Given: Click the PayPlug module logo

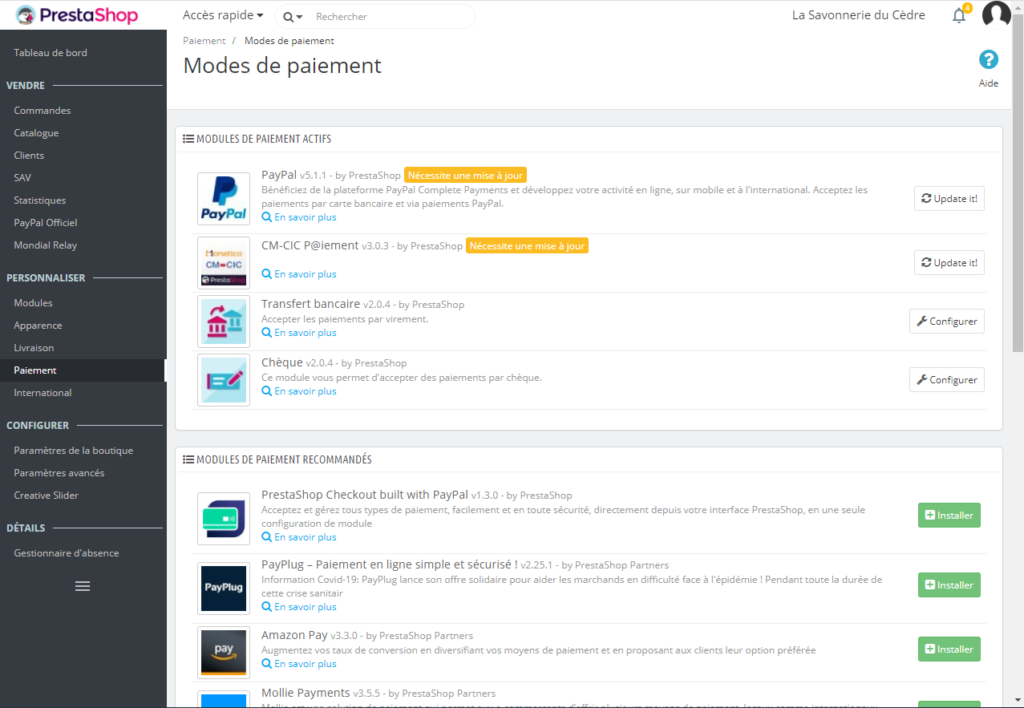Looking at the screenshot, I should click(x=223, y=588).
